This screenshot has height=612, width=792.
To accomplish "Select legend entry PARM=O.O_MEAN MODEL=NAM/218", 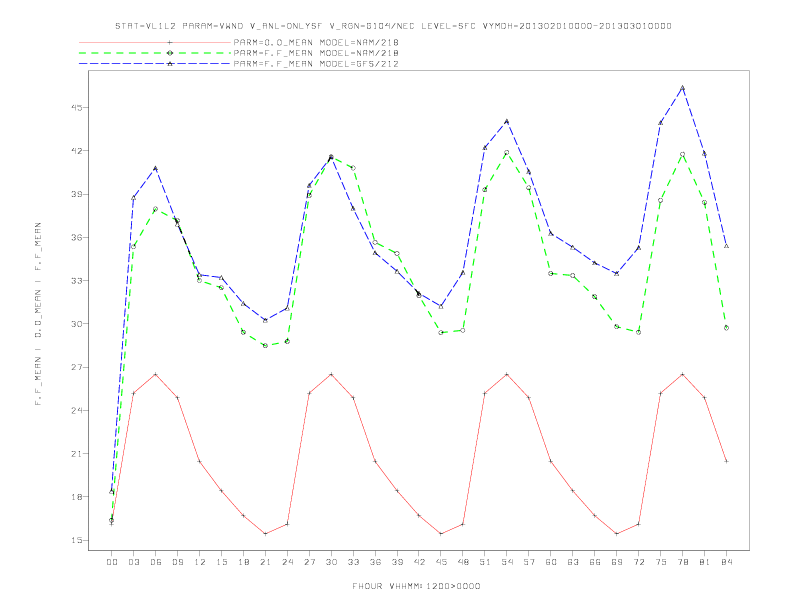I will point(316,42).
